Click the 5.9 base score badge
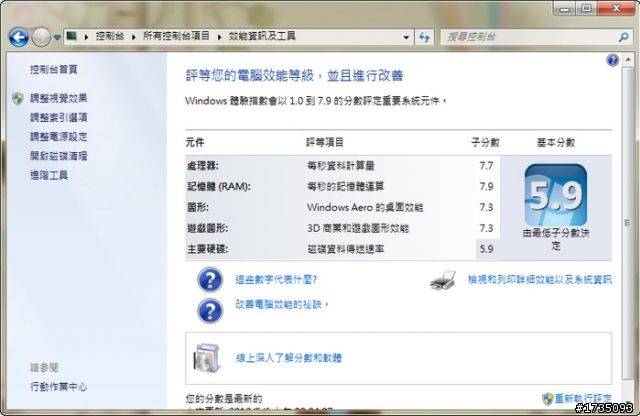Image resolution: width=640 pixels, height=416 pixels. click(x=556, y=196)
